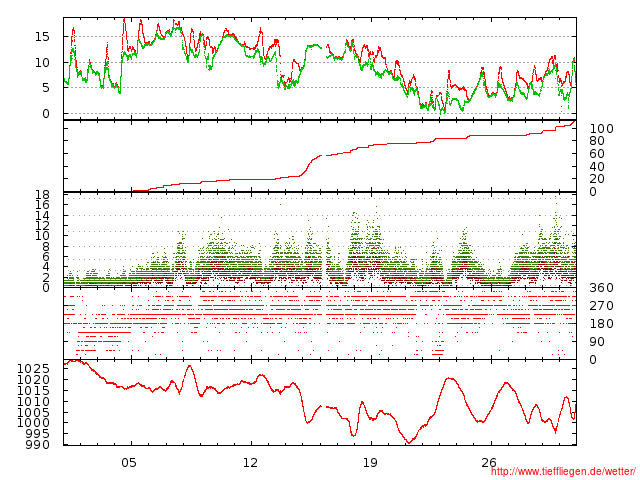The image size is (640, 480).
Task: Click the "05" date label on x-axis
Action: coord(129,463)
